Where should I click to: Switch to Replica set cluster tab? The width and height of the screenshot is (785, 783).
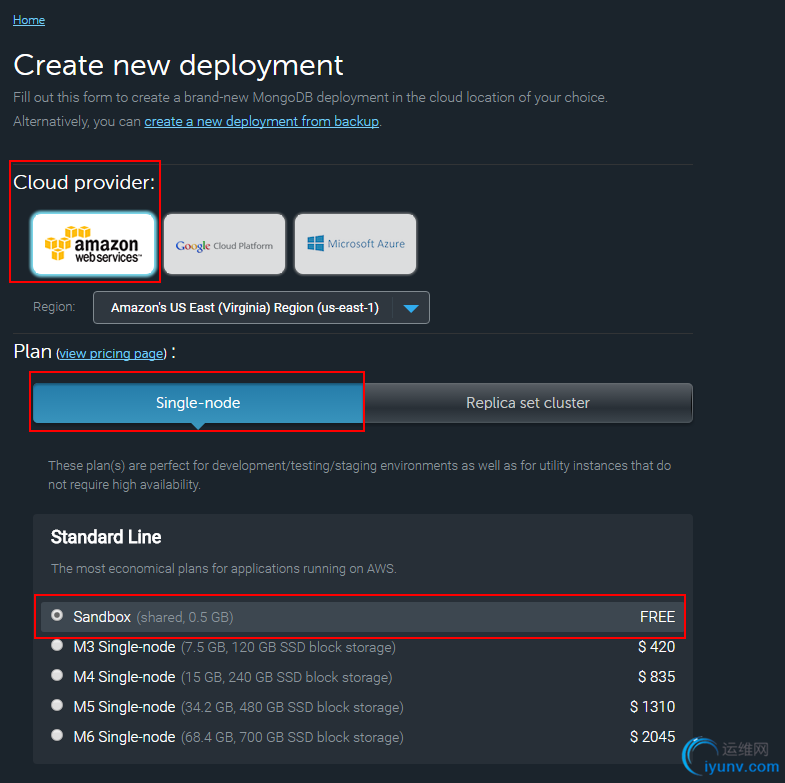pyautogui.click(x=528, y=403)
